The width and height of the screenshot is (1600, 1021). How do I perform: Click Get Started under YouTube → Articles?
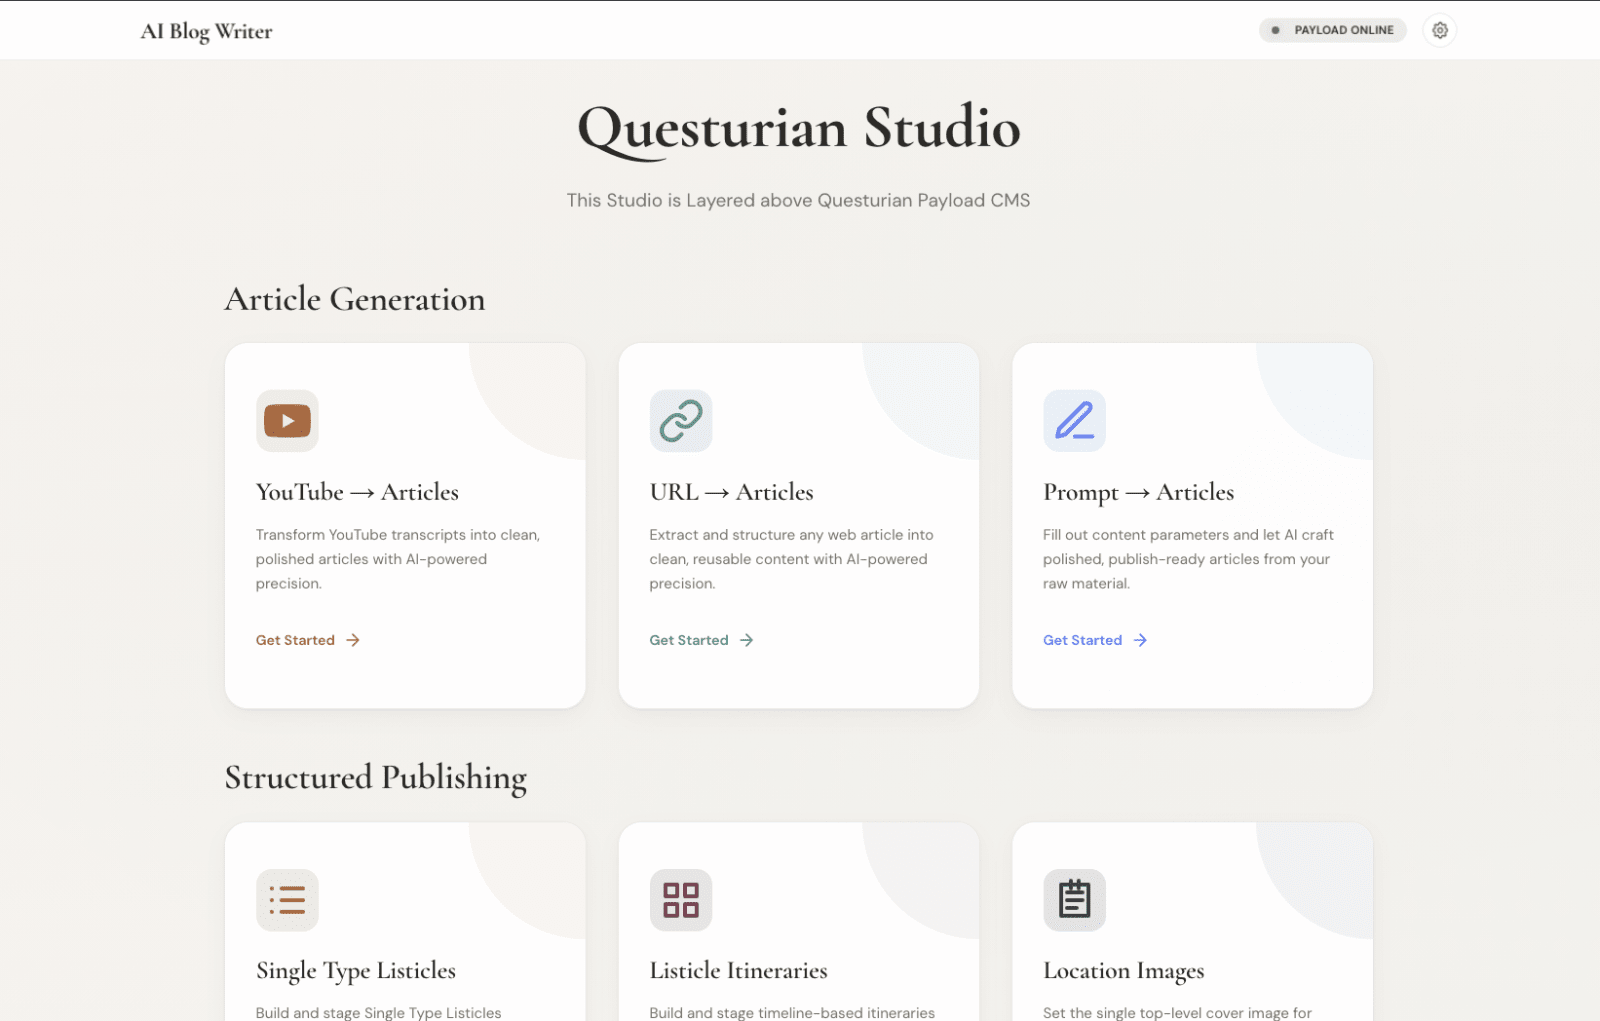point(295,640)
